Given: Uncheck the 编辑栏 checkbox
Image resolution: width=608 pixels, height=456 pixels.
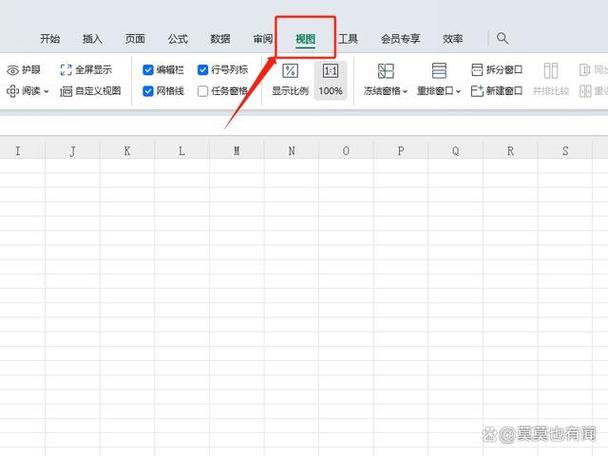Looking at the screenshot, I should [x=148, y=70].
